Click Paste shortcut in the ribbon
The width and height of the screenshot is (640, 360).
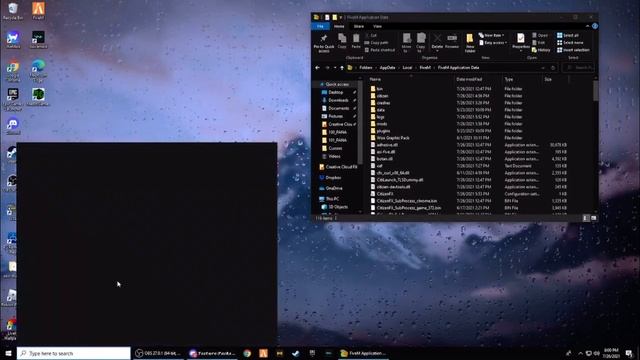click(x=380, y=50)
